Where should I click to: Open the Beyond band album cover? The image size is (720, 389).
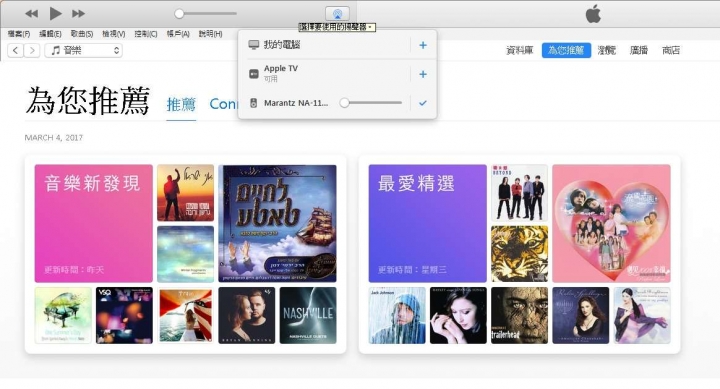point(519,193)
